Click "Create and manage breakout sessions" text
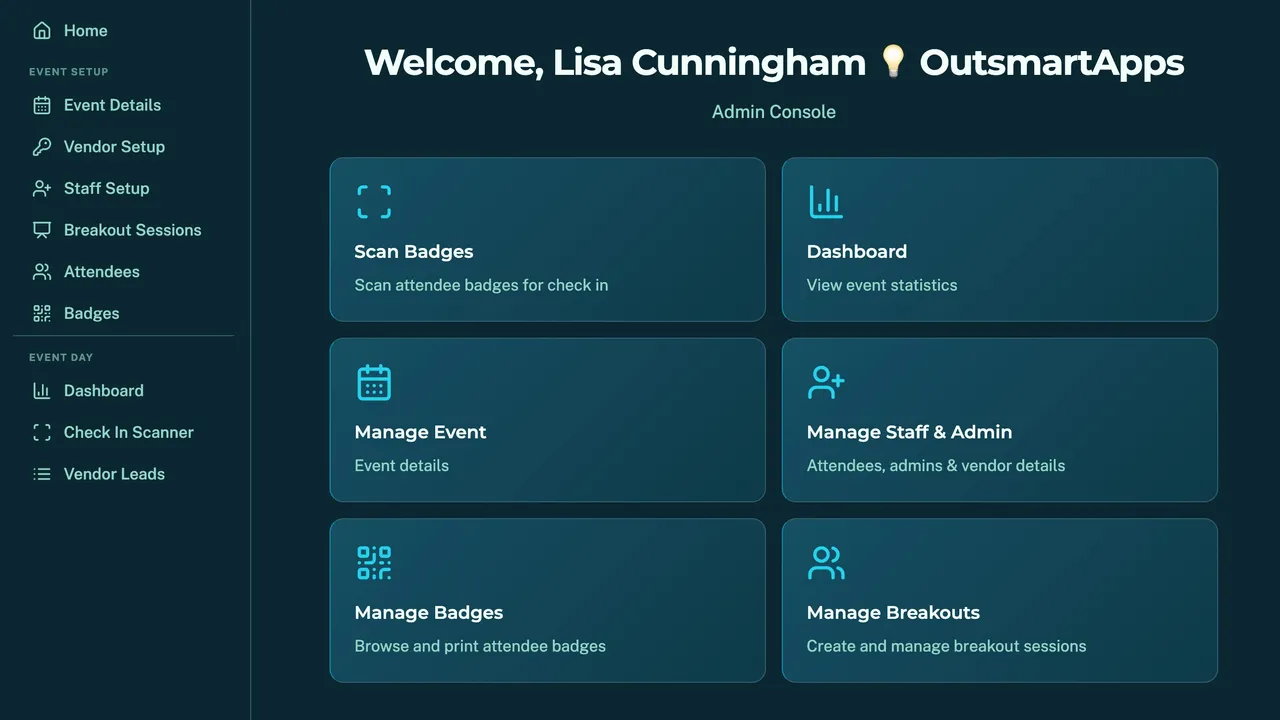 coord(947,646)
